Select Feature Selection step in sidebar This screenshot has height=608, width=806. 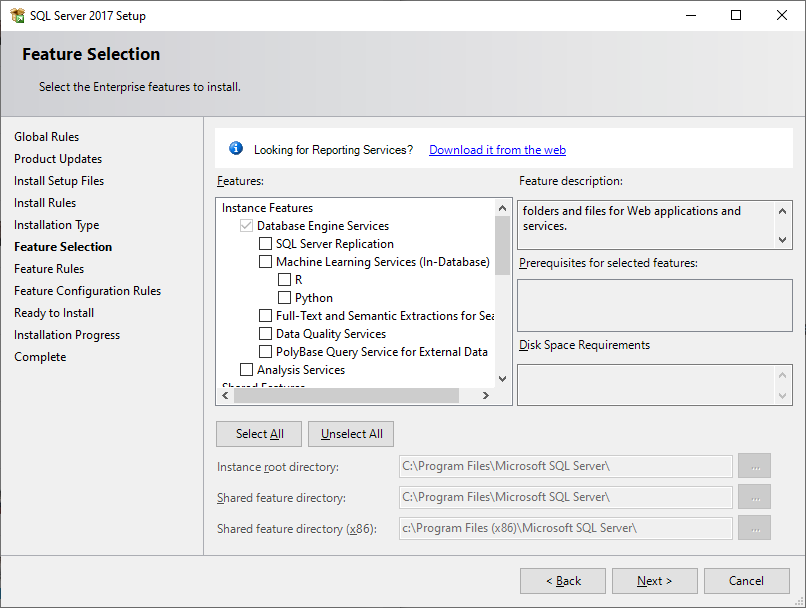(x=63, y=247)
